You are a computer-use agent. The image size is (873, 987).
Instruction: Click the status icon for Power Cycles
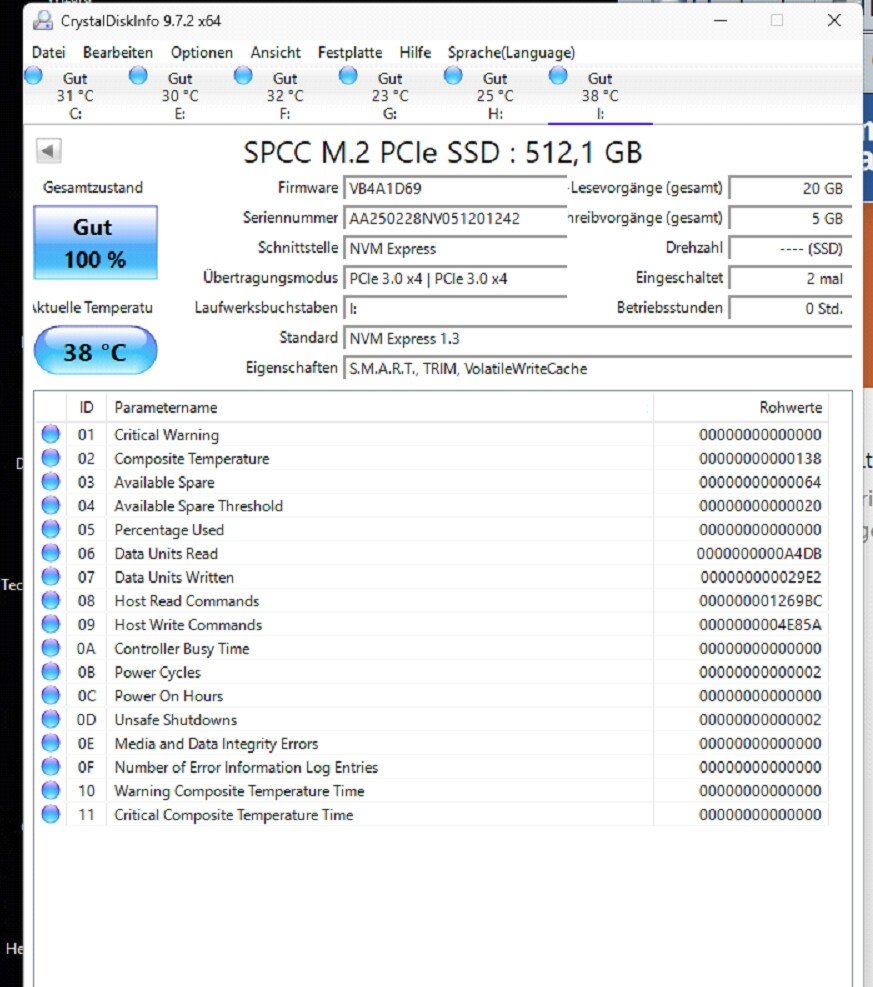(51, 672)
